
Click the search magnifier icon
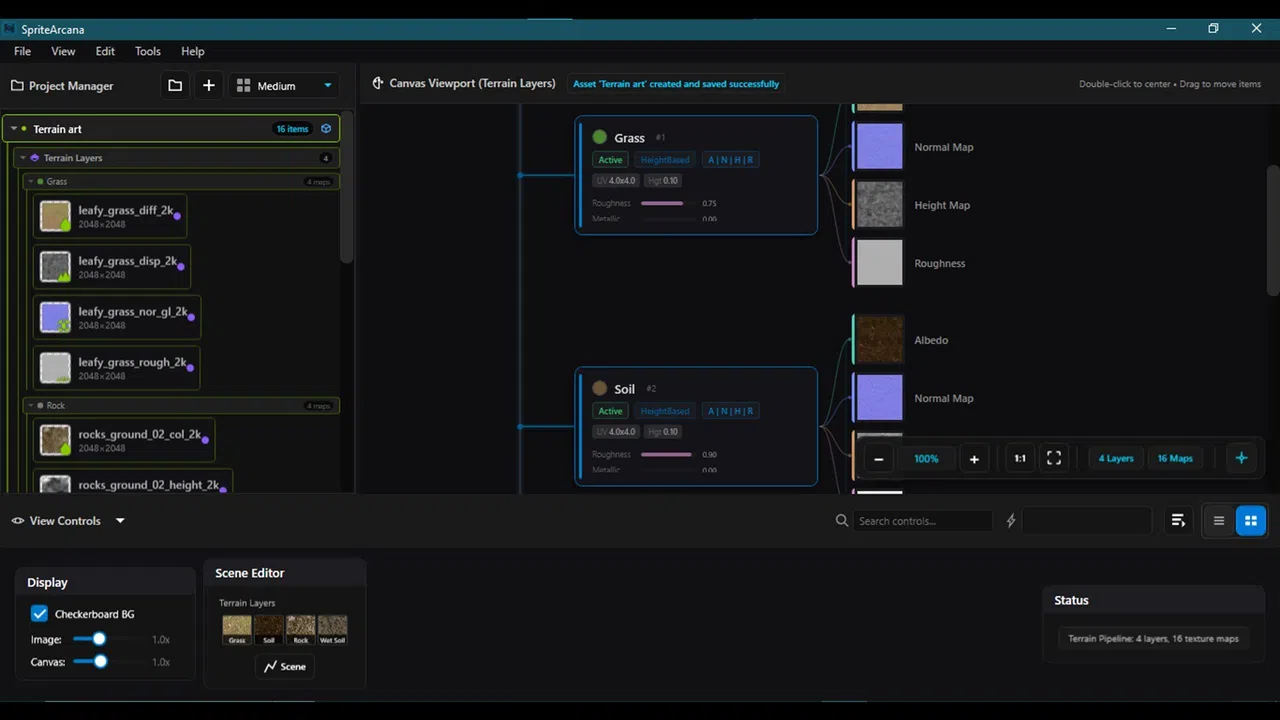click(x=842, y=521)
